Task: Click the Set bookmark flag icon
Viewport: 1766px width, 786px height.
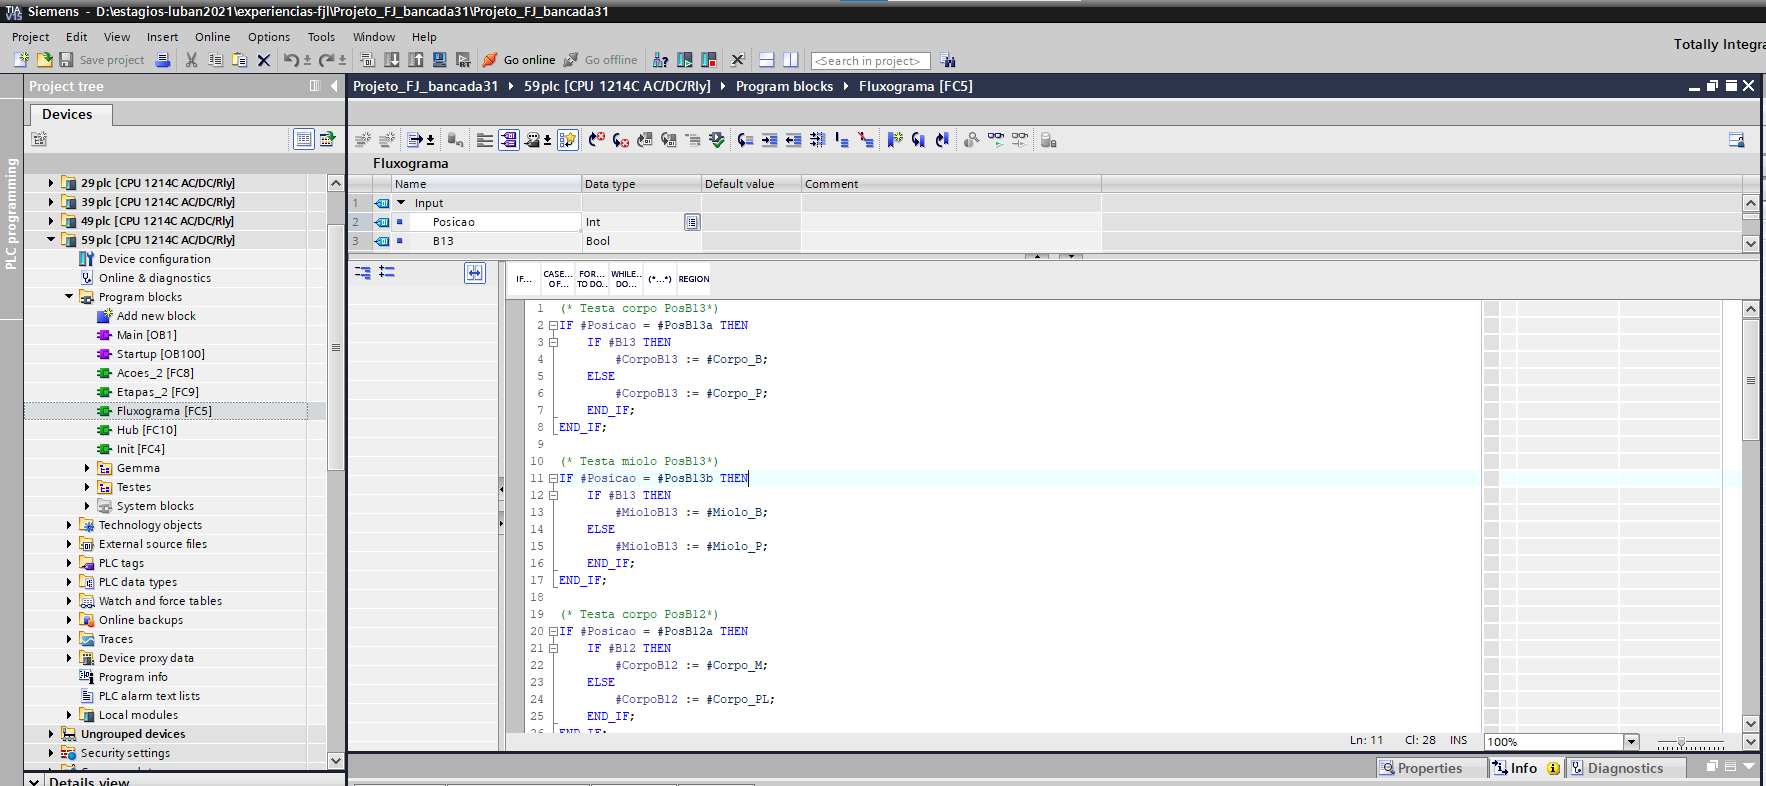Action: [894, 140]
